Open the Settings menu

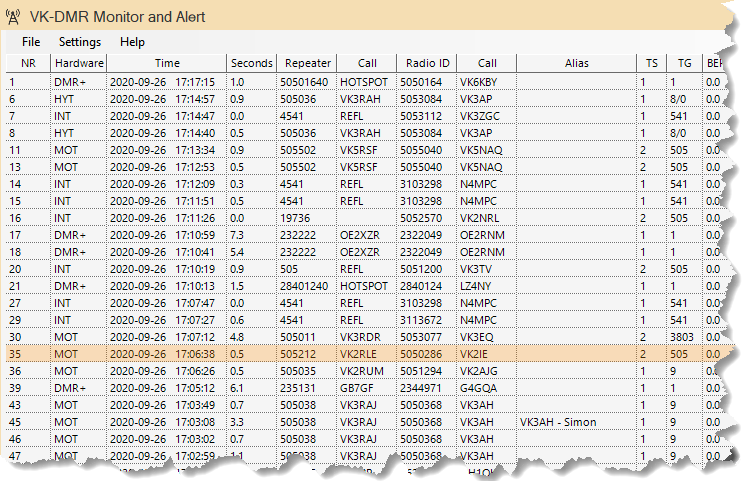80,42
